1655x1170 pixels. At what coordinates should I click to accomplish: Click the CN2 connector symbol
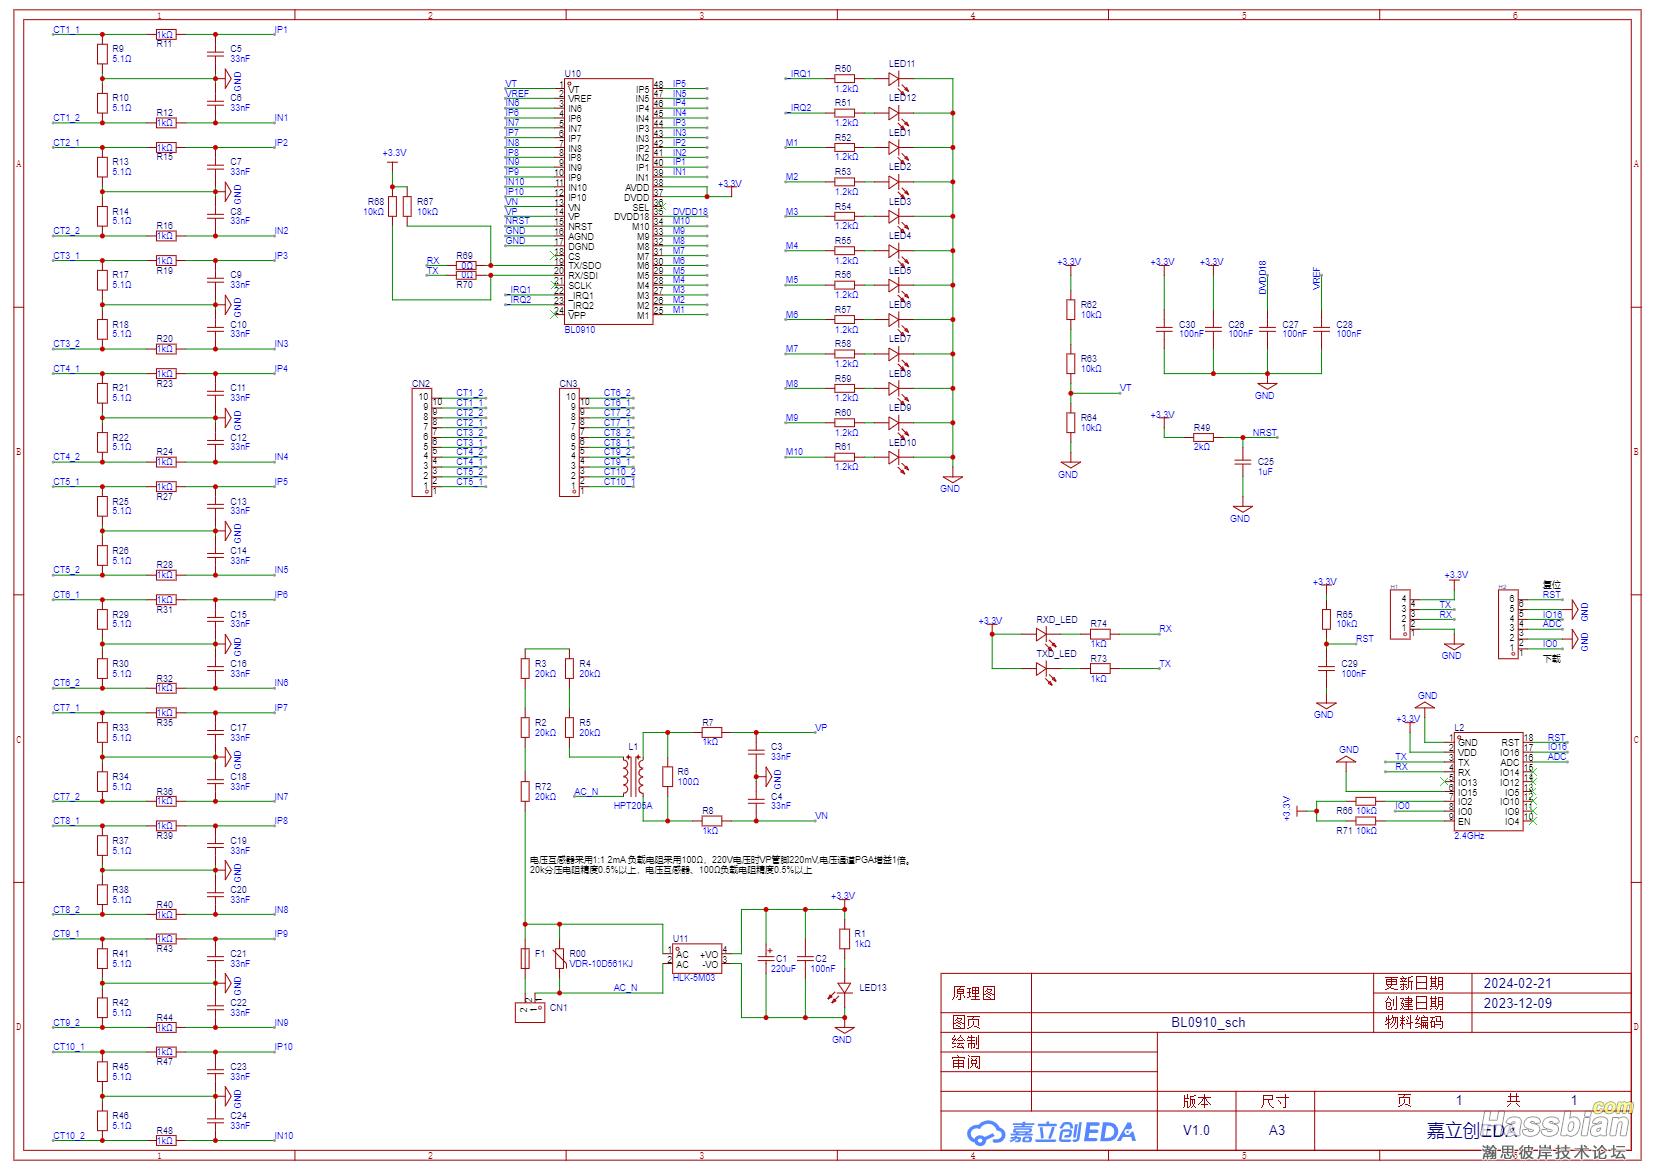[421, 442]
